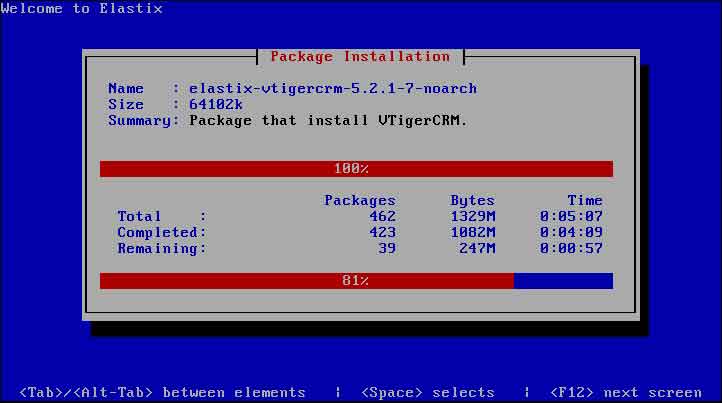This screenshot has width=722, height=403.
Task: Click summary 'Package that install VTigerCRM.'
Action: tap(328, 120)
